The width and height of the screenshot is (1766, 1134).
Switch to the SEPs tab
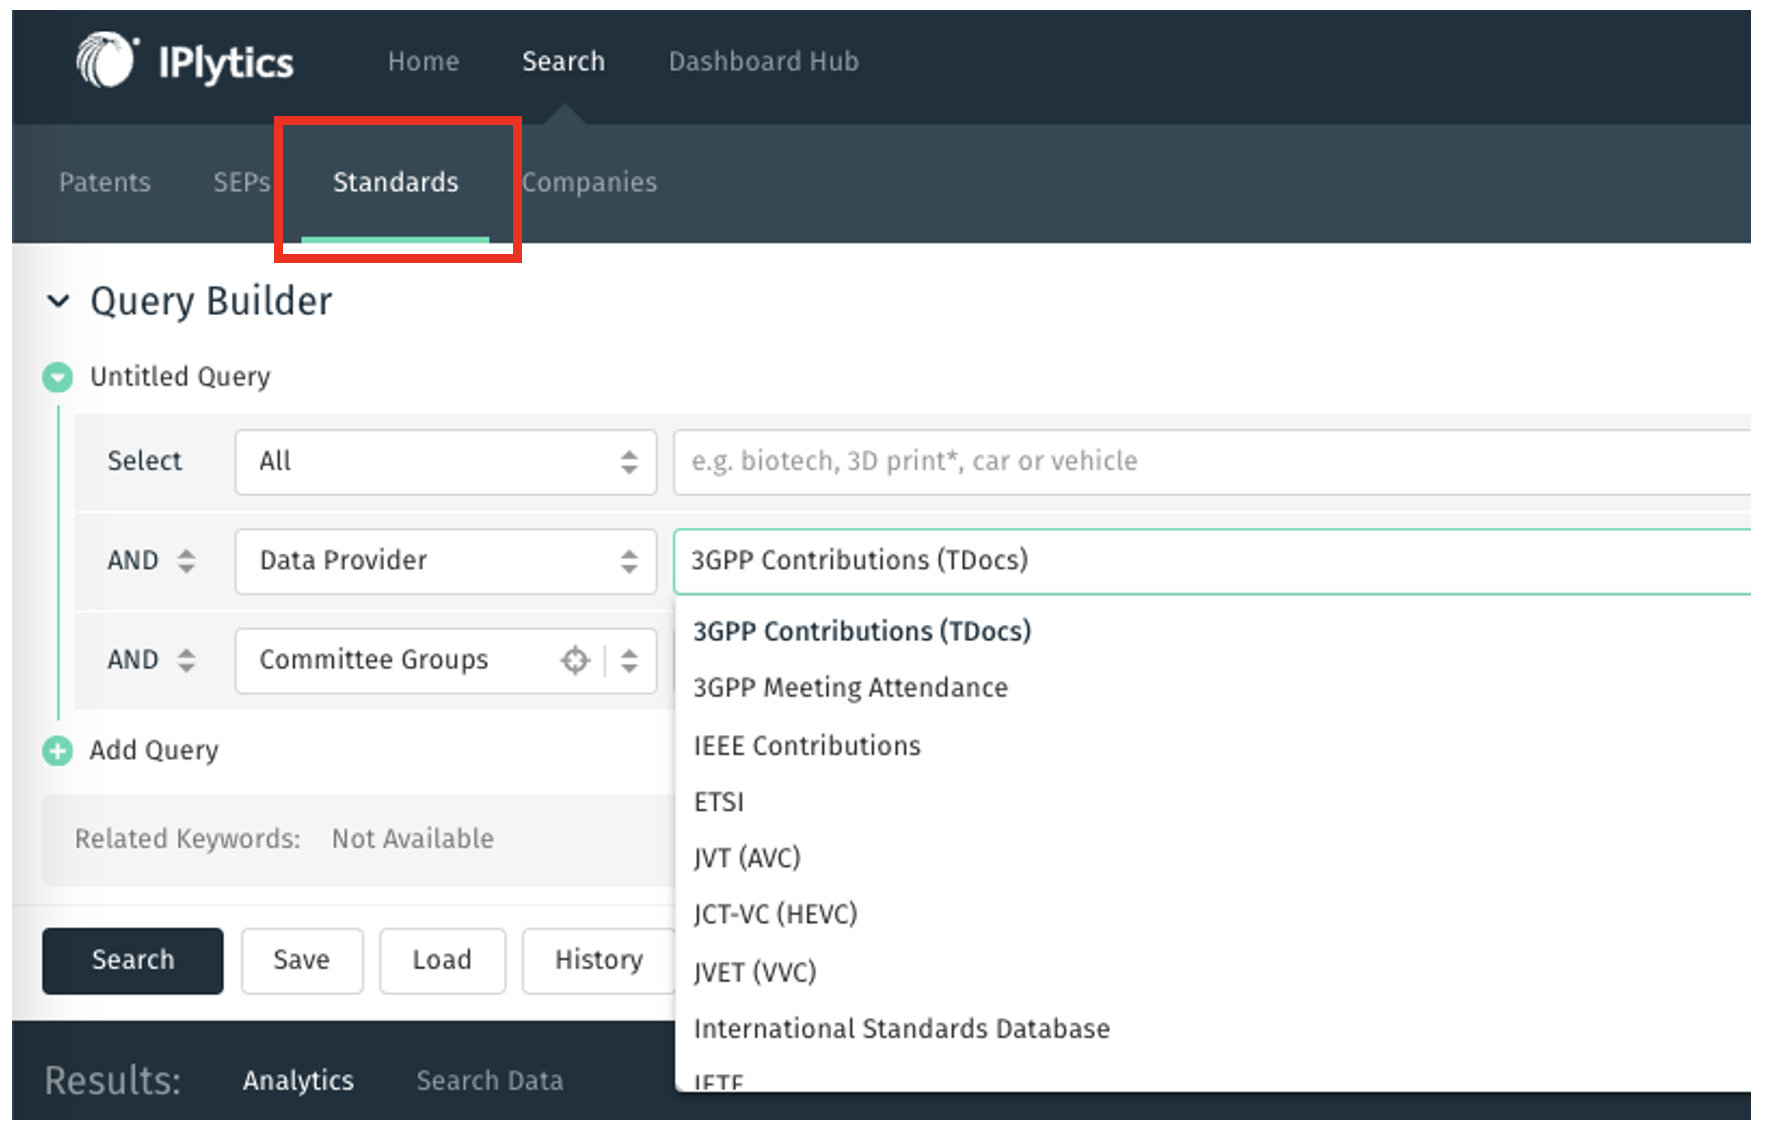pyautogui.click(x=241, y=182)
